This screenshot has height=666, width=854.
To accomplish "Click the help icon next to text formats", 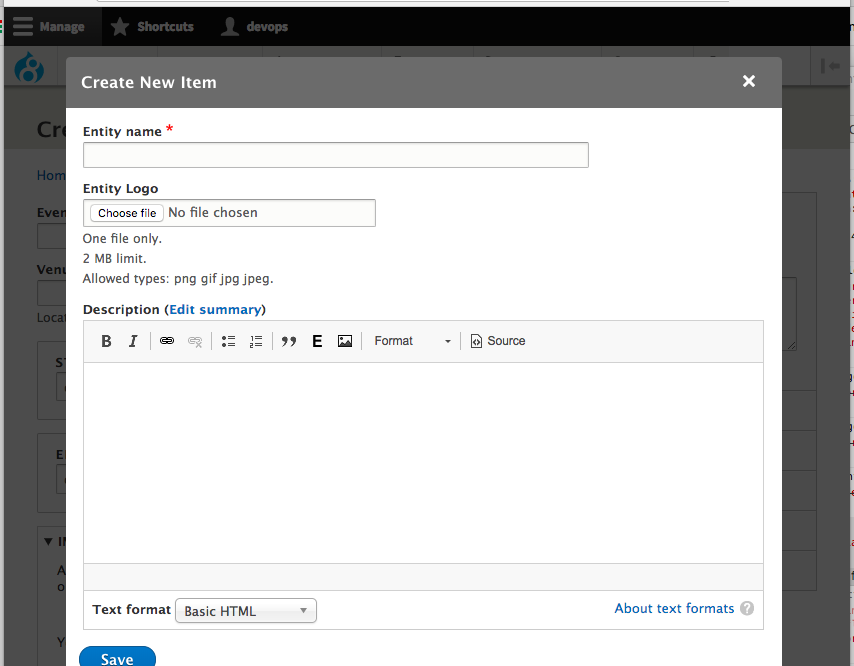I will click(x=747, y=608).
